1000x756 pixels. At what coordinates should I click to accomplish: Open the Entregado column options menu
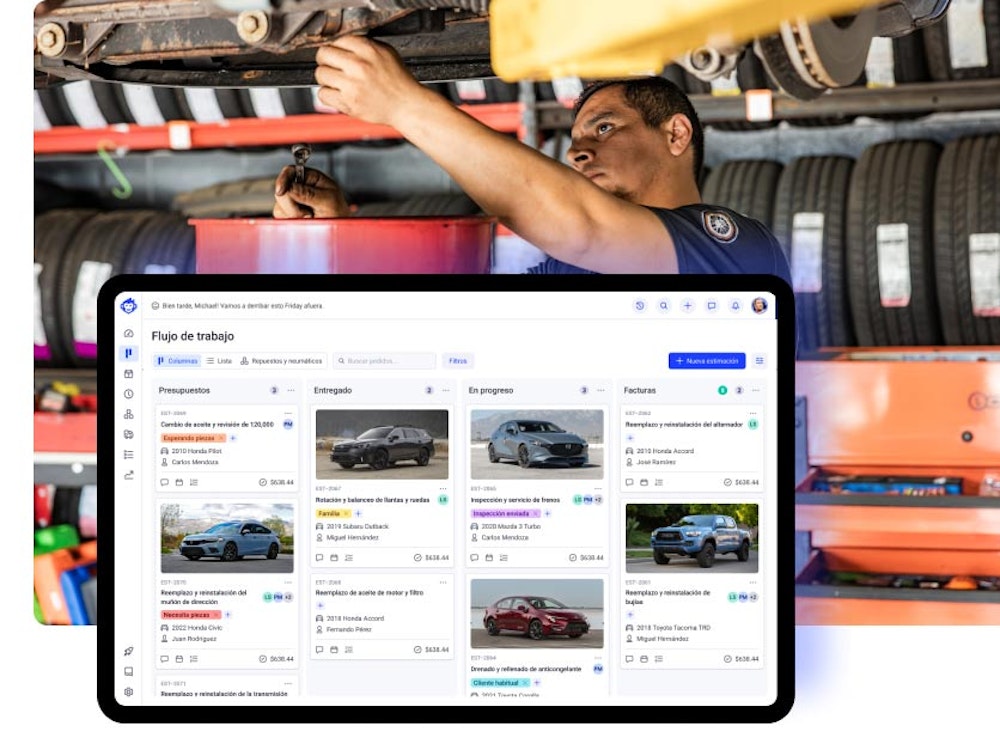443,391
